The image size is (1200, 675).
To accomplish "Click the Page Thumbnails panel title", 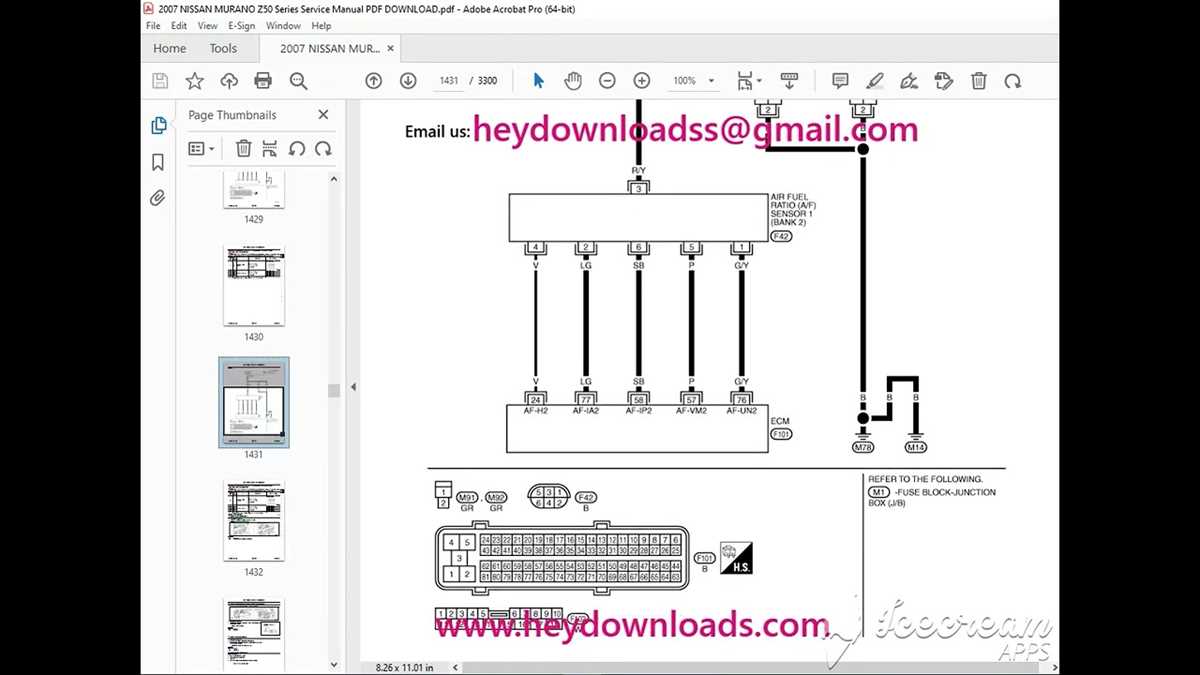I will tap(232, 115).
